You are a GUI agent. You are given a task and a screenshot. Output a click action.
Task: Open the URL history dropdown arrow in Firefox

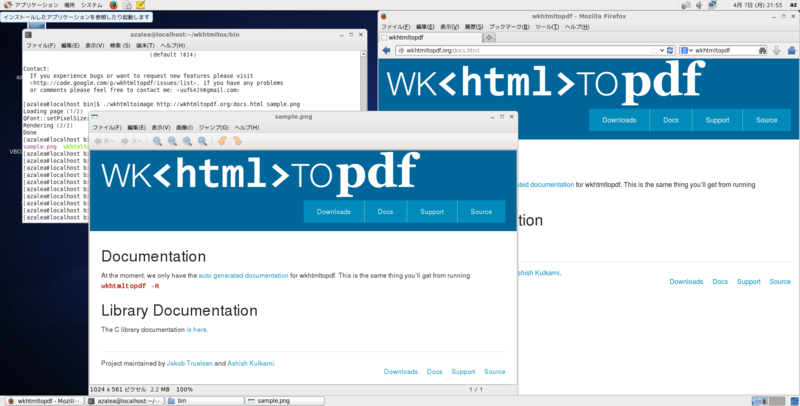tap(662, 50)
